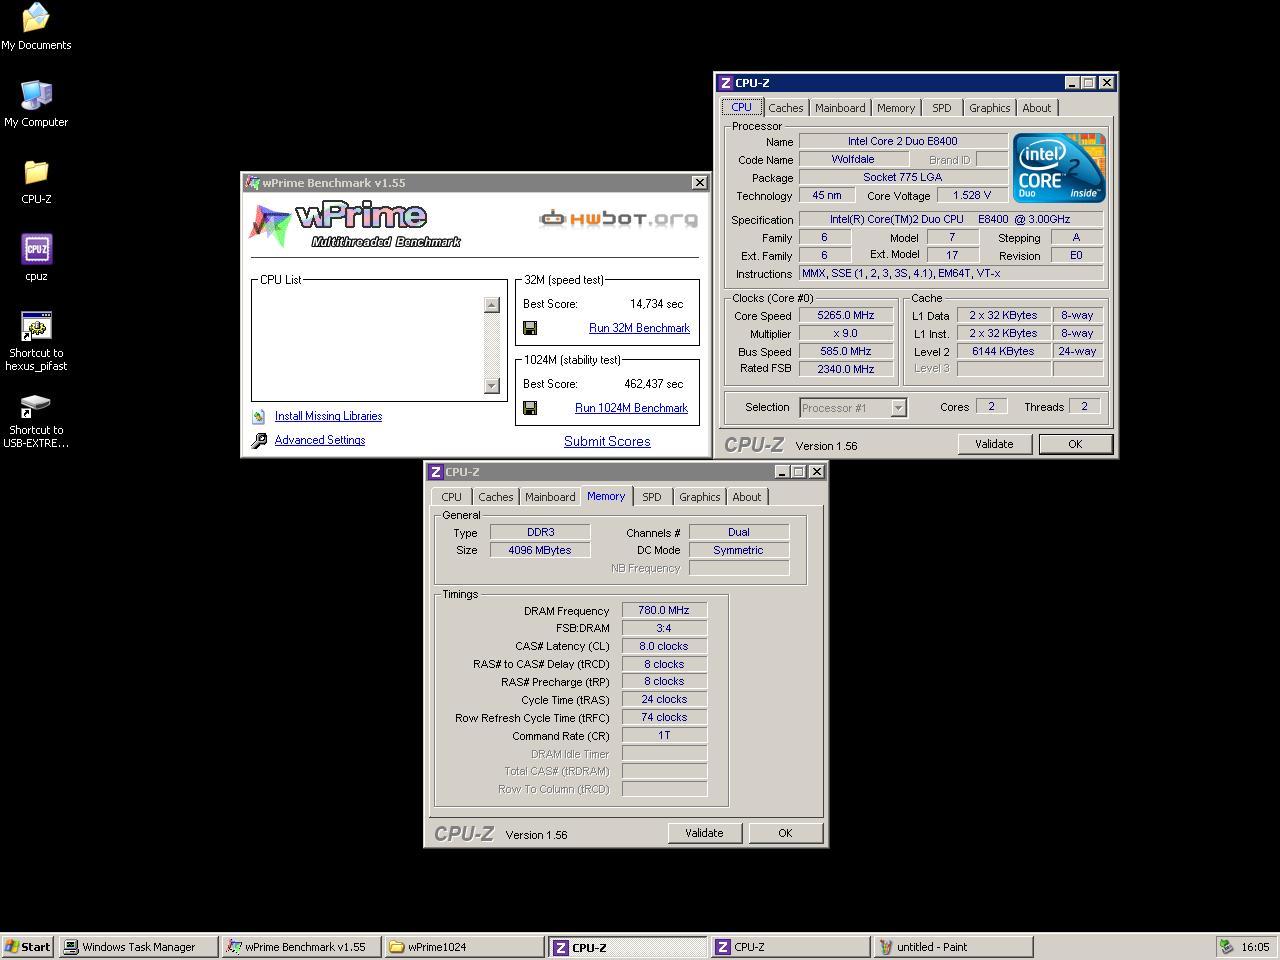Click the Intel Core 2 Duo badge

(1059, 167)
